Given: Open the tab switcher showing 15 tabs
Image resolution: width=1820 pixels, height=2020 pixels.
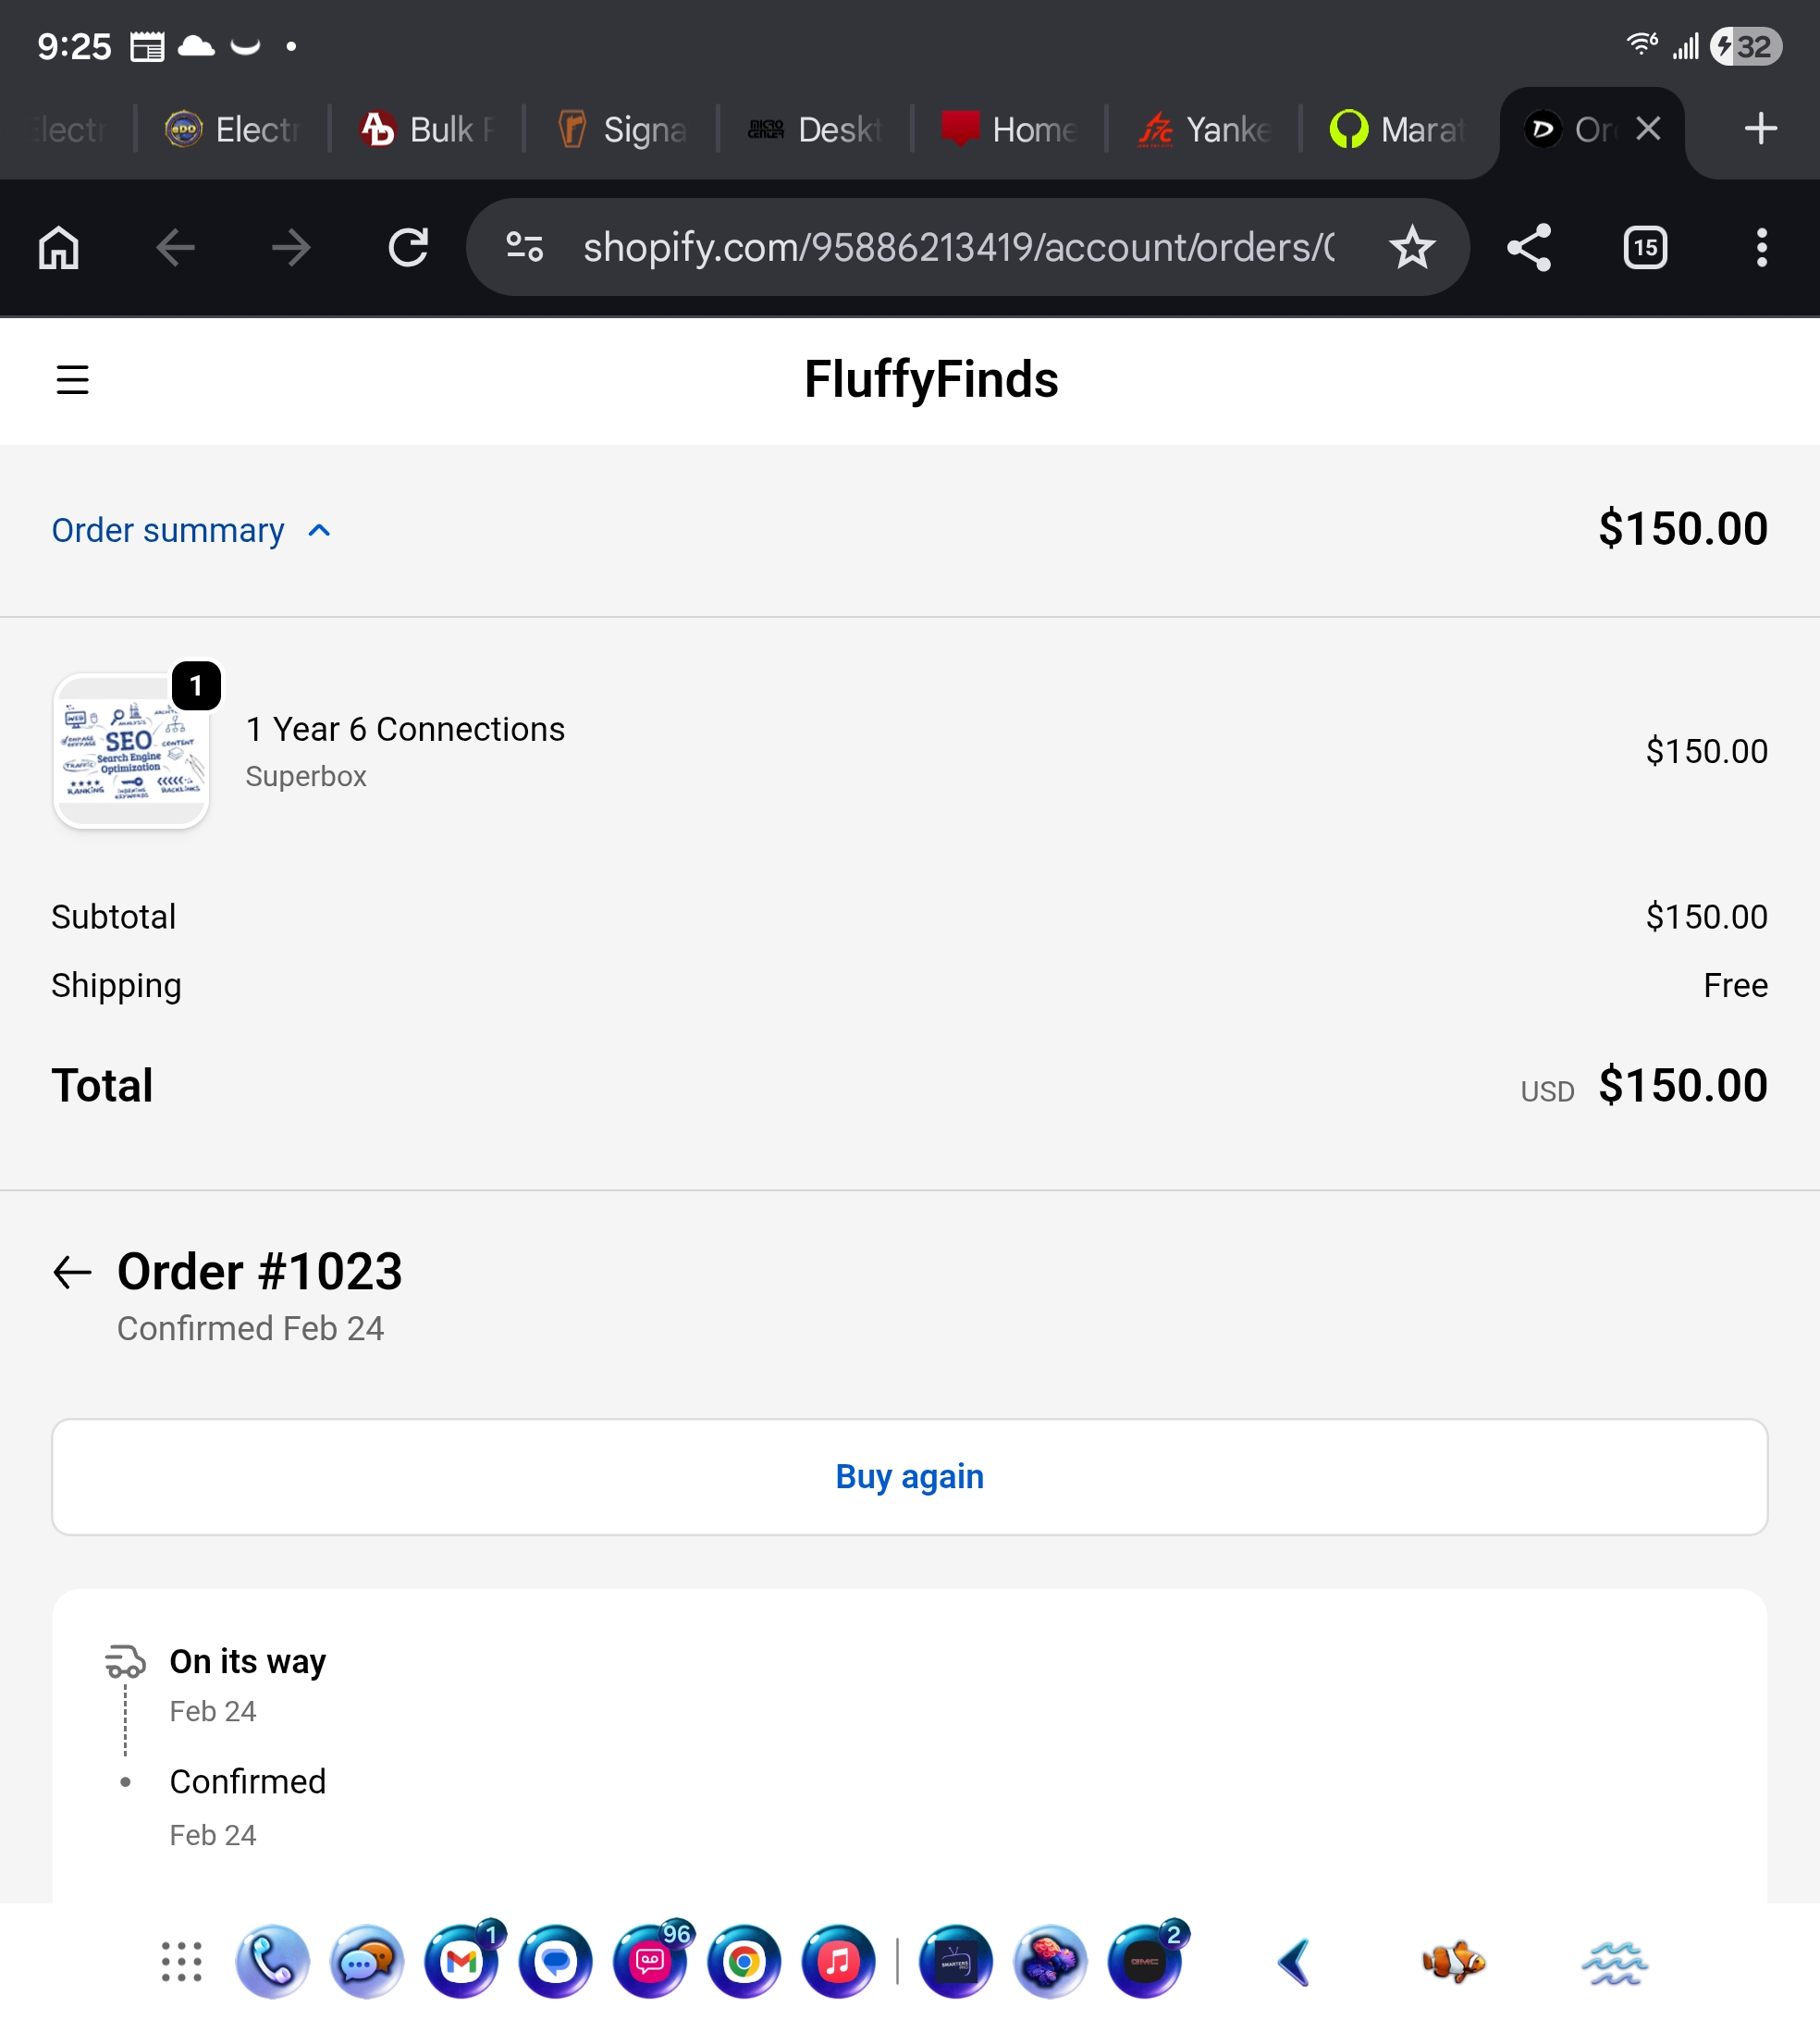Looking at the screenshot, I should coord(1645,247).
